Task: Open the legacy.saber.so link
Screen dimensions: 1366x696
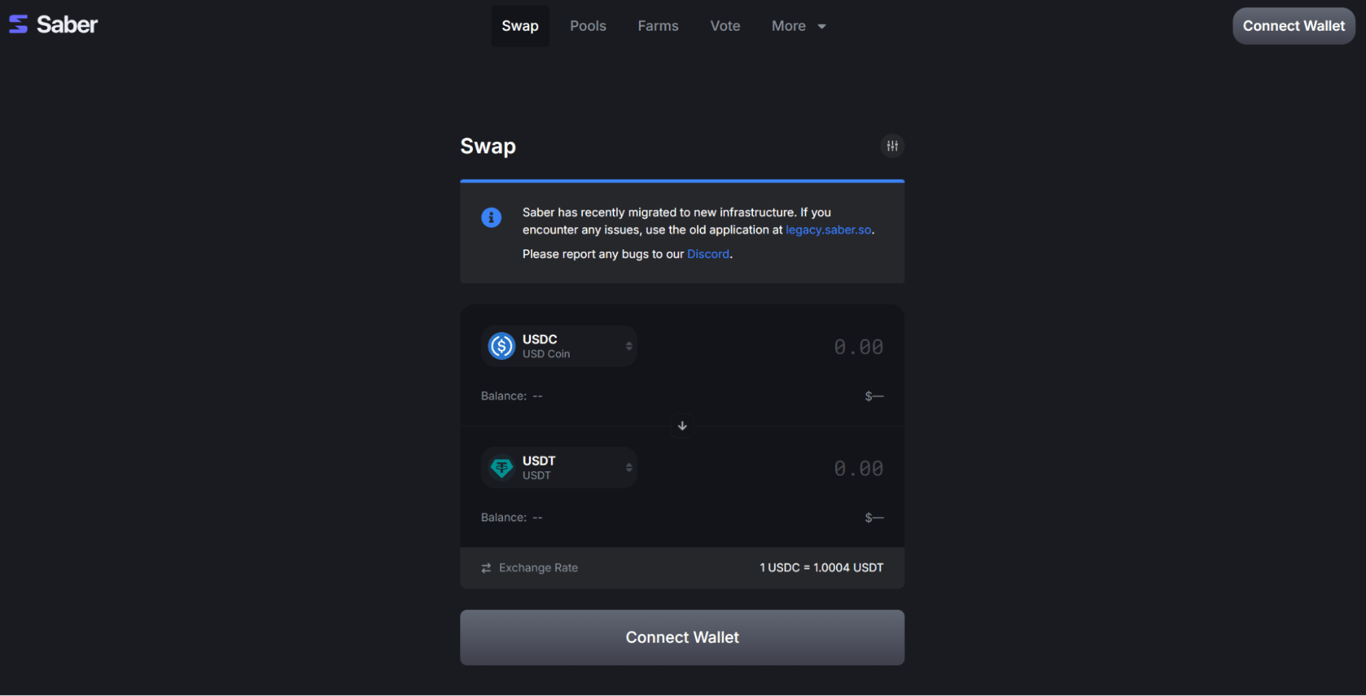Action: pyautogui.click(x=829, y=230)
